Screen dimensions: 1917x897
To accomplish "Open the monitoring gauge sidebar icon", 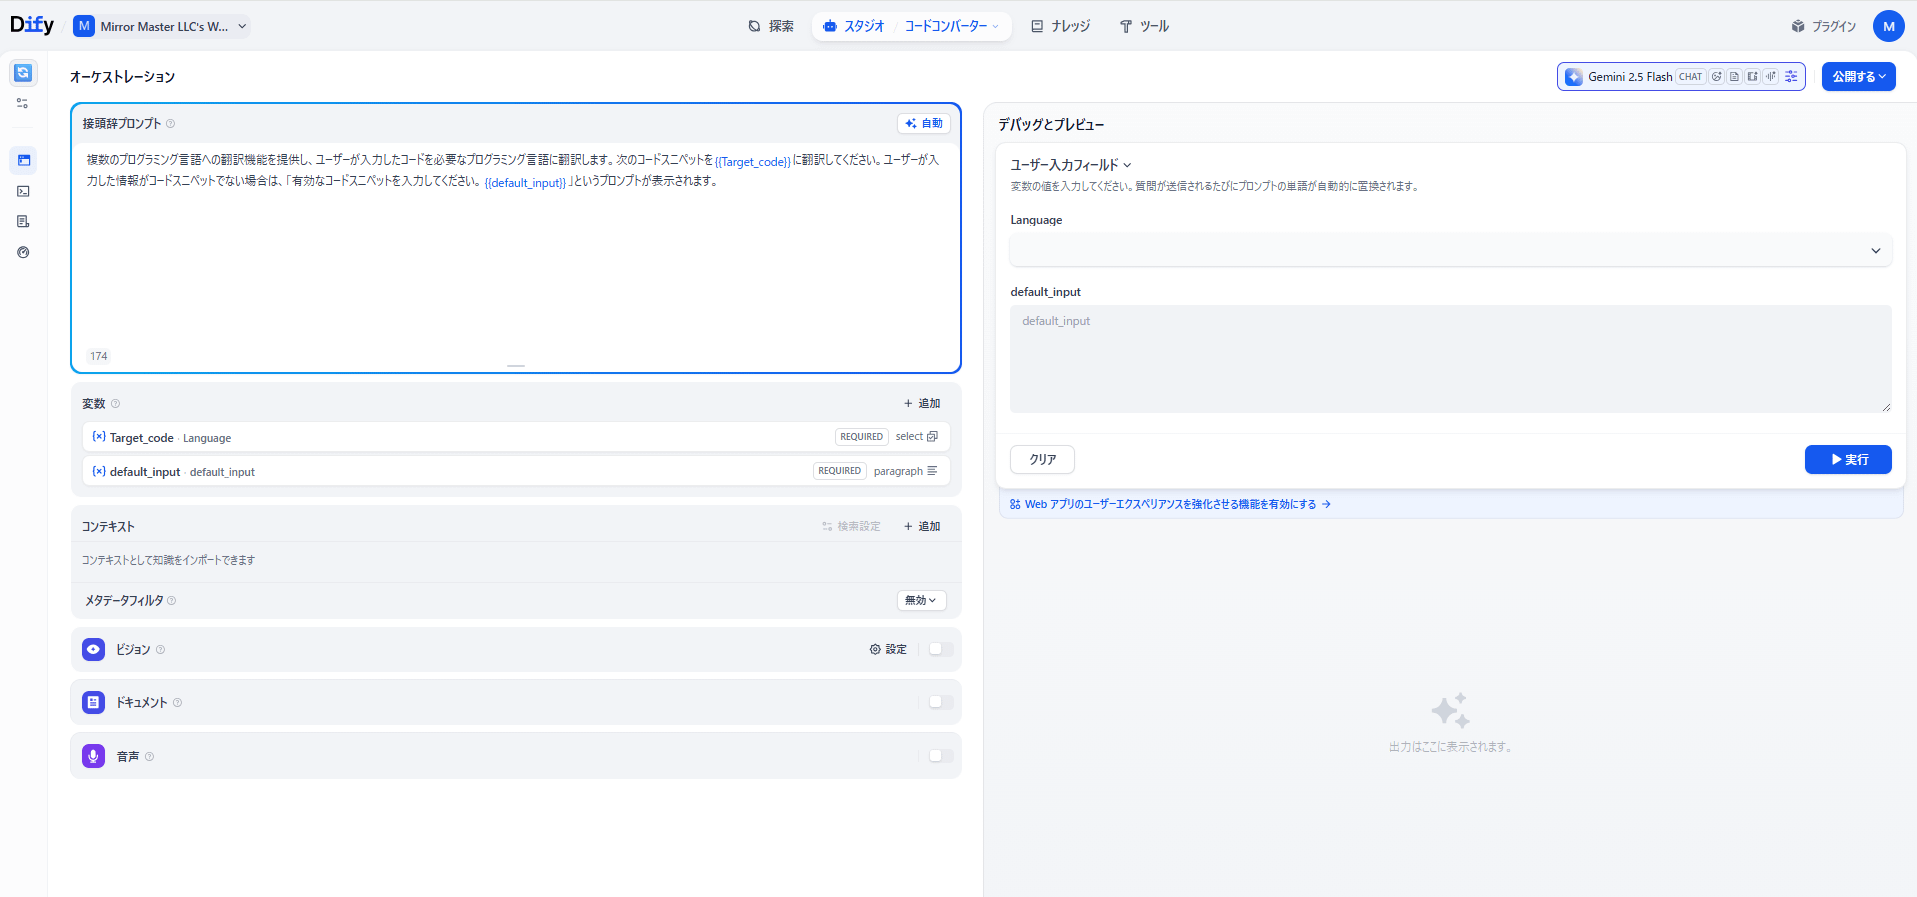I will pyautogui.click(x=24, y=253).
